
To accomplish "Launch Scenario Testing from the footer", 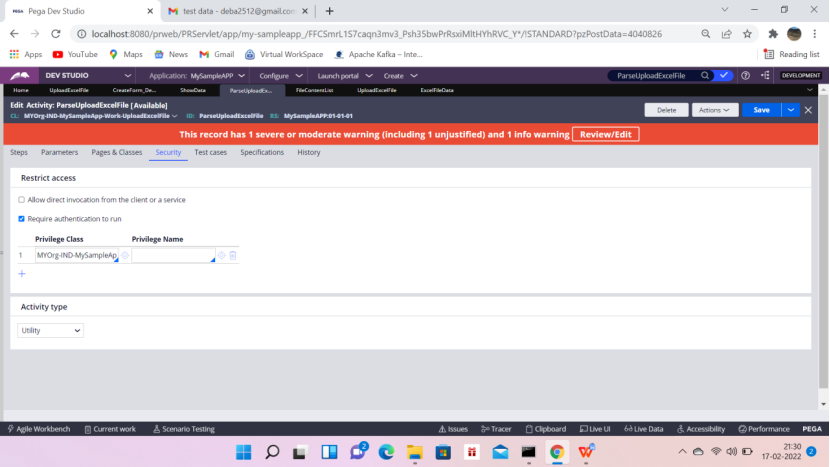I will [x=184, y=429].
